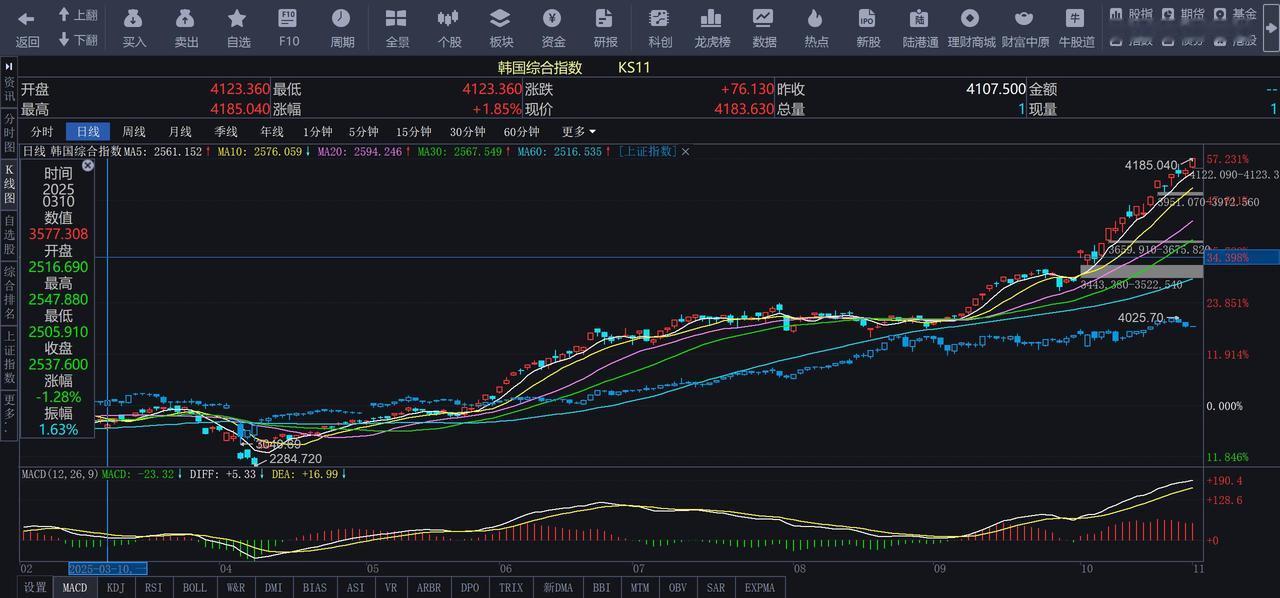Click the 期货 futures icon
This screenshot has width=1280, height=598.
pyautogui.click(x=1184, y=14)
